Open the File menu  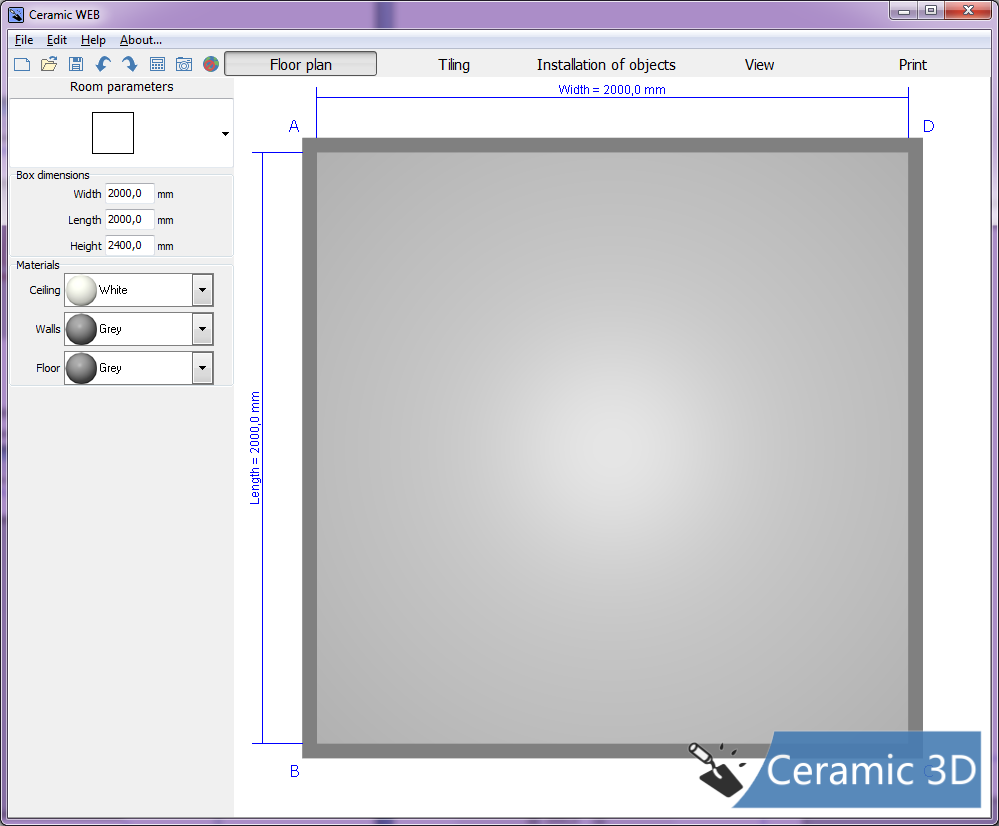pos(24,40)
